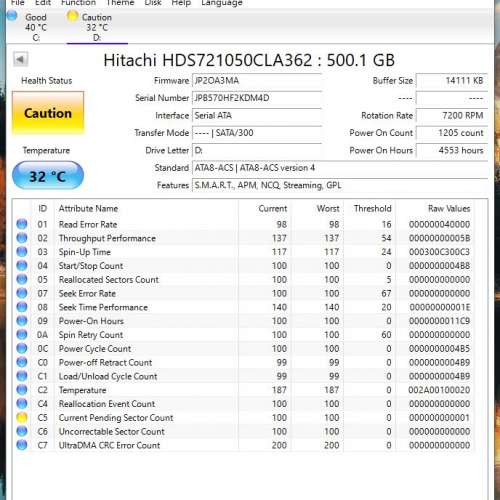
Task: Select the D: drive Caution tab
Action: 97,27
